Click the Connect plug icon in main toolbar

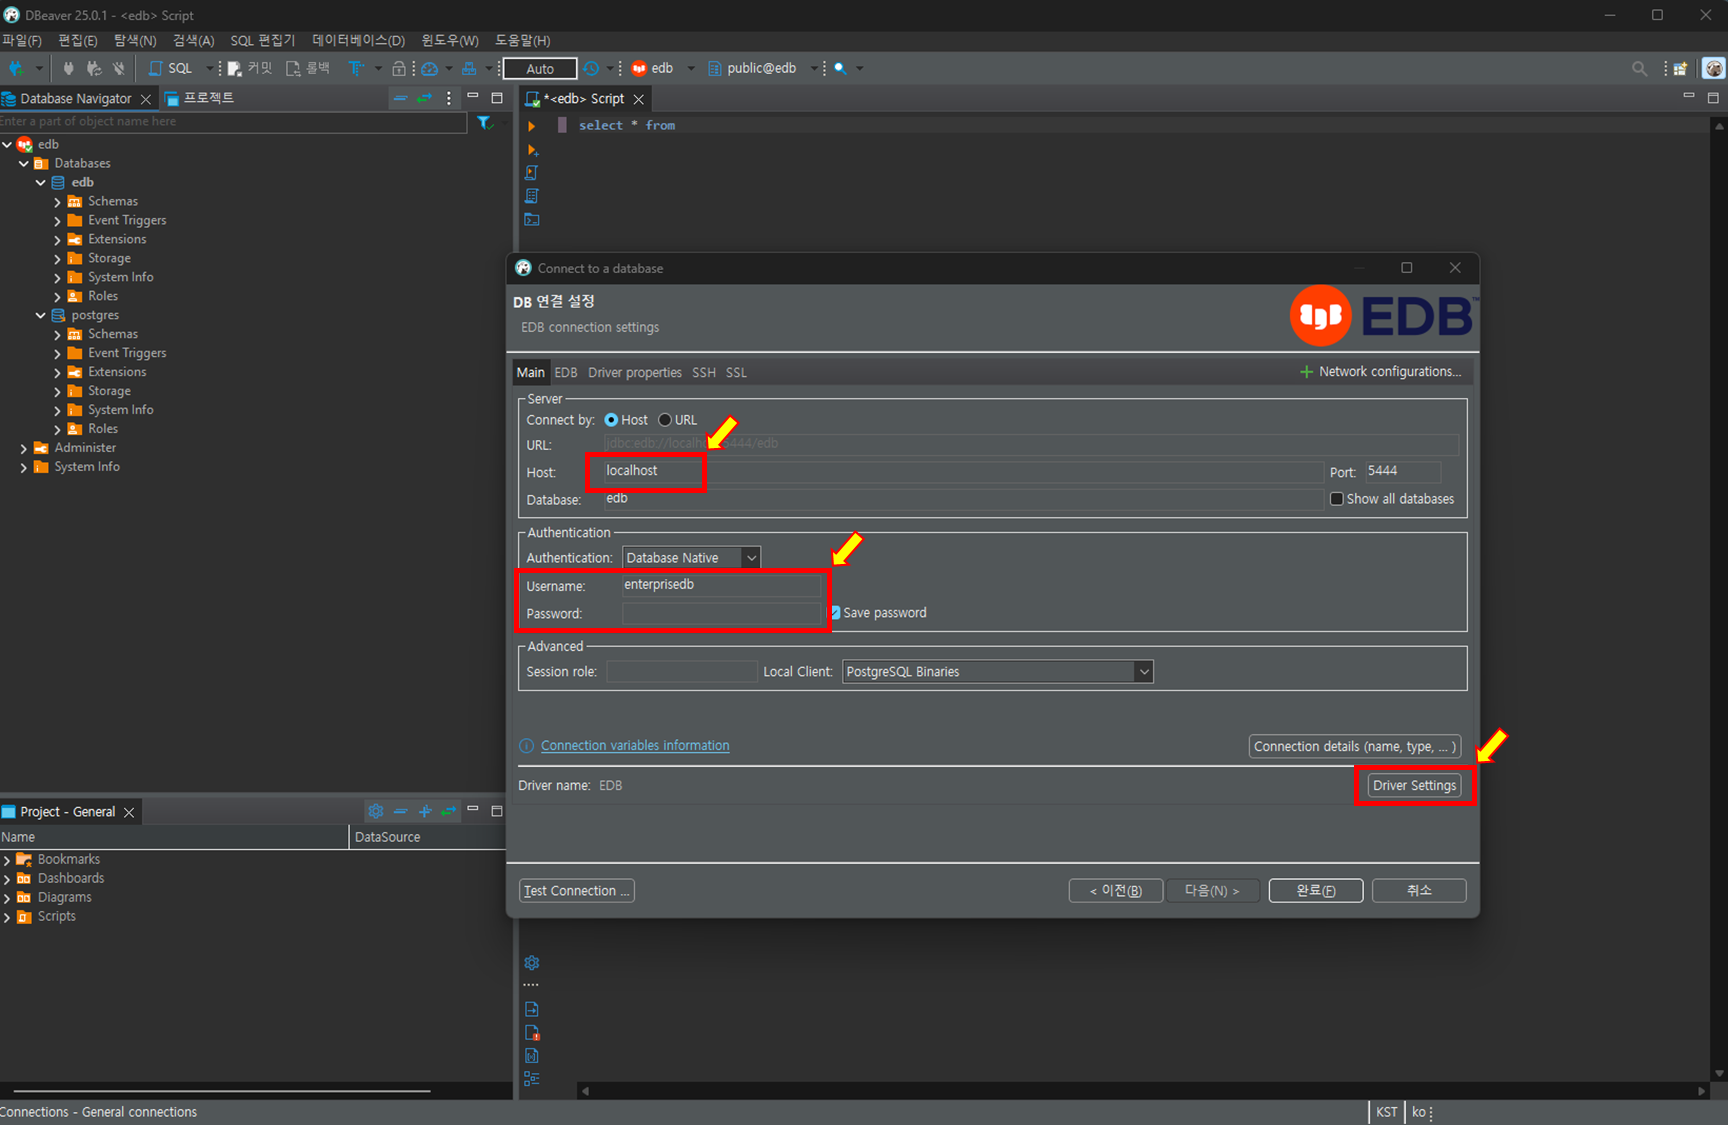coord(68,68)
